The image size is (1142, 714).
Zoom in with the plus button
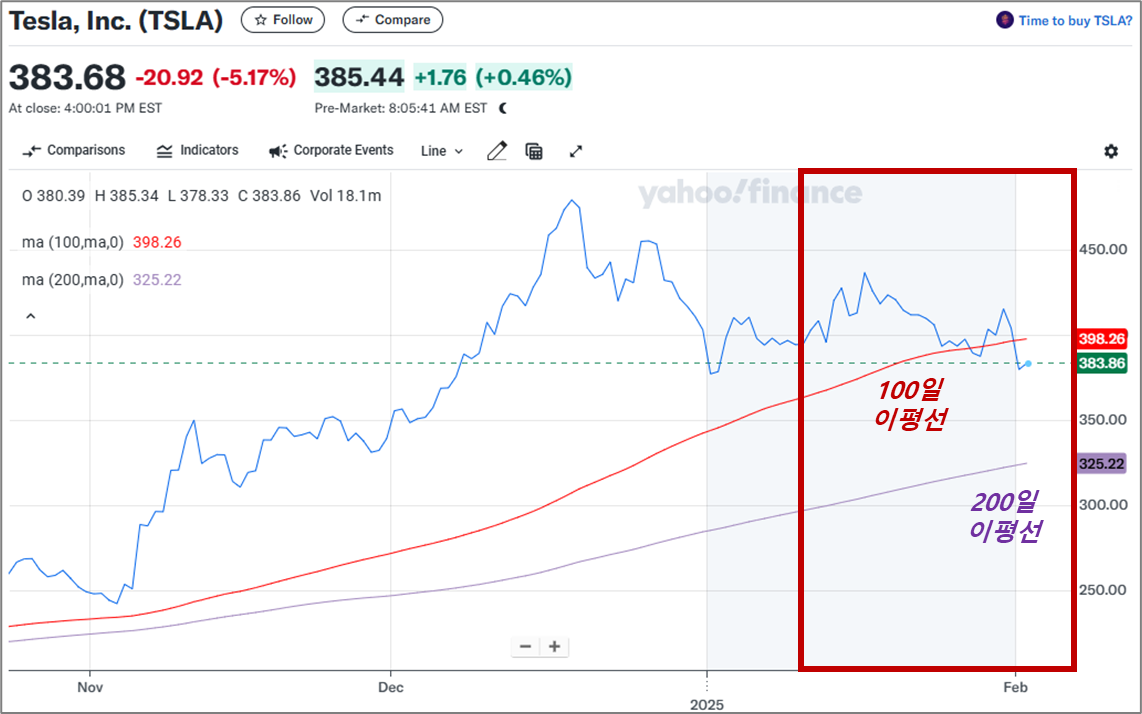(554, 646)
